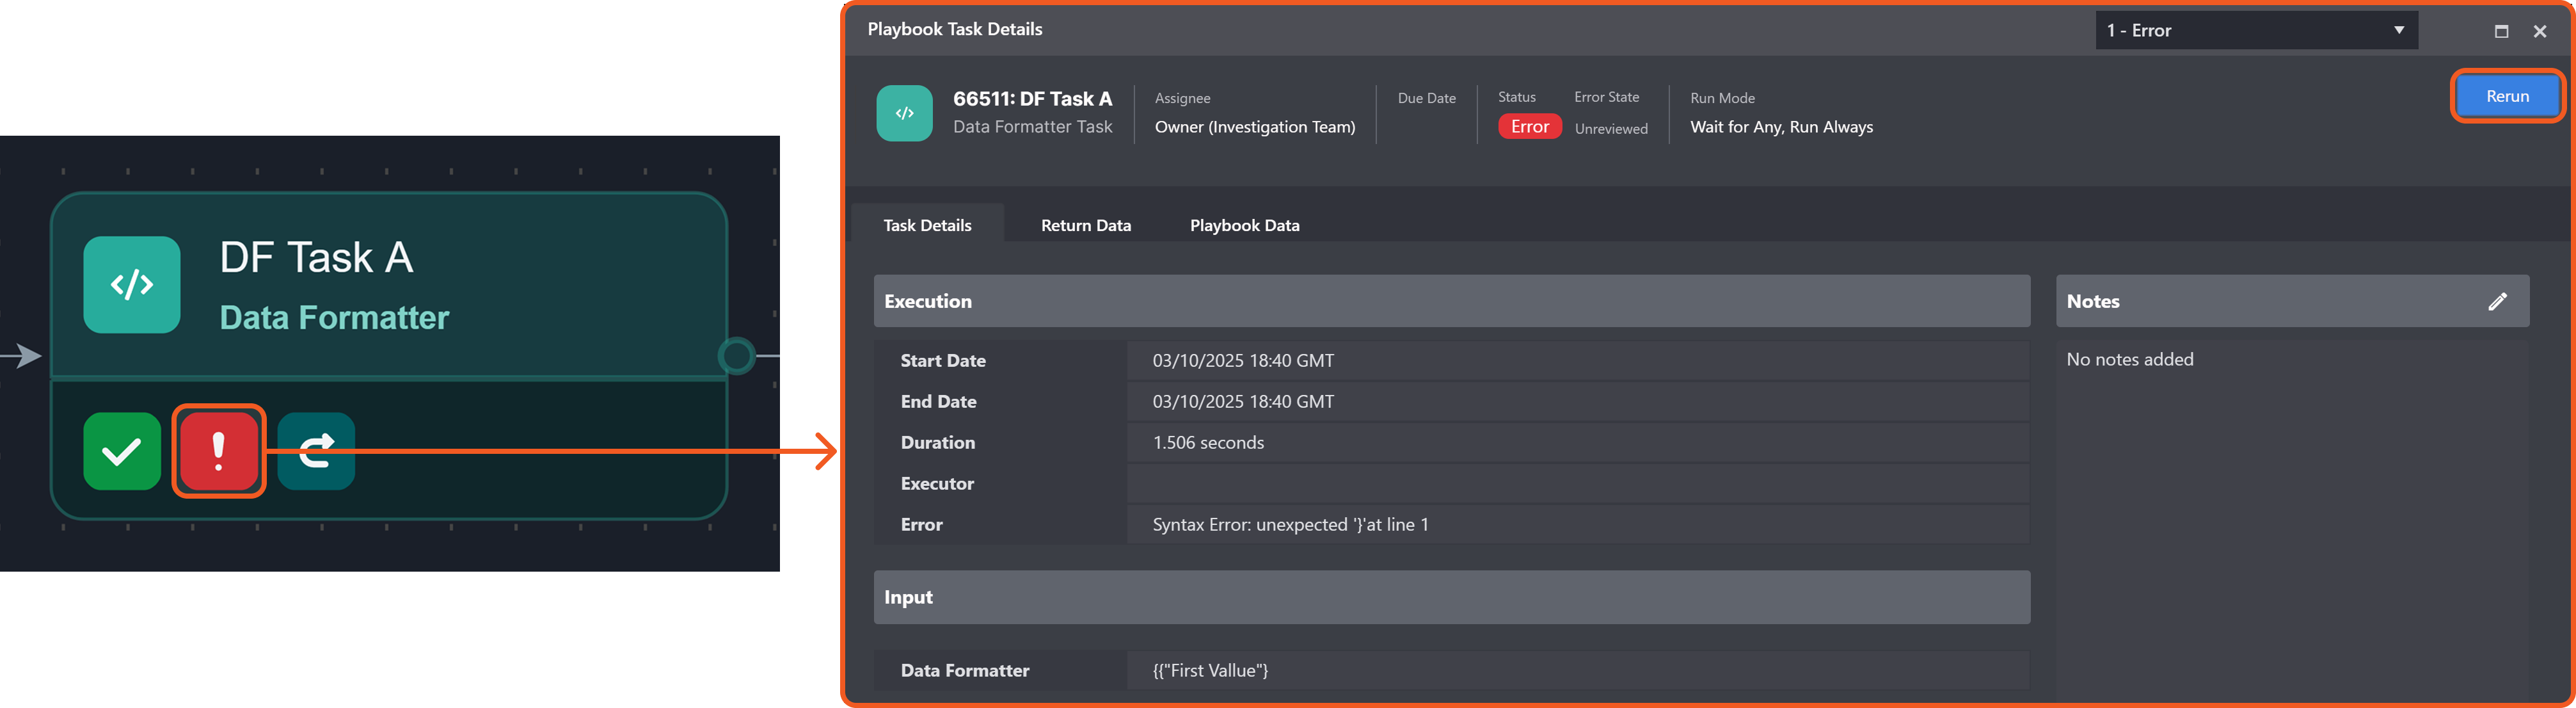Click the node output connector circle
This screenshot has width=2576, height=708.
coord(737,355)
